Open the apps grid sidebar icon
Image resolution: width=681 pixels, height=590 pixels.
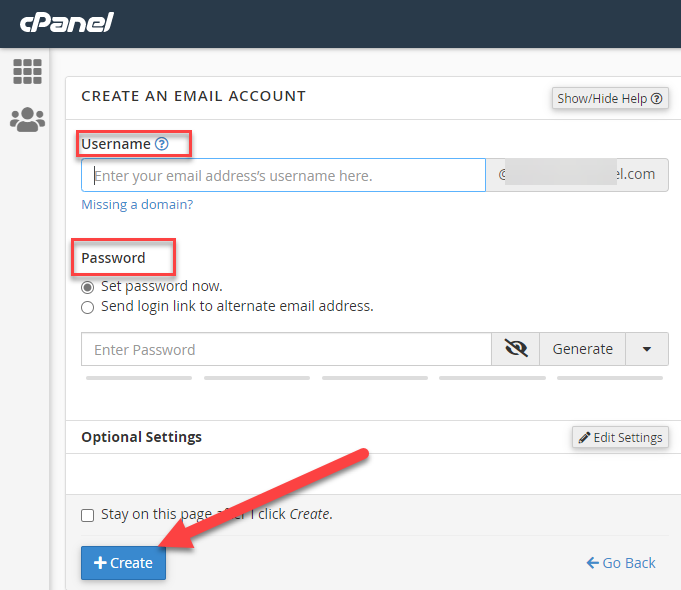[x=27, y=71]
